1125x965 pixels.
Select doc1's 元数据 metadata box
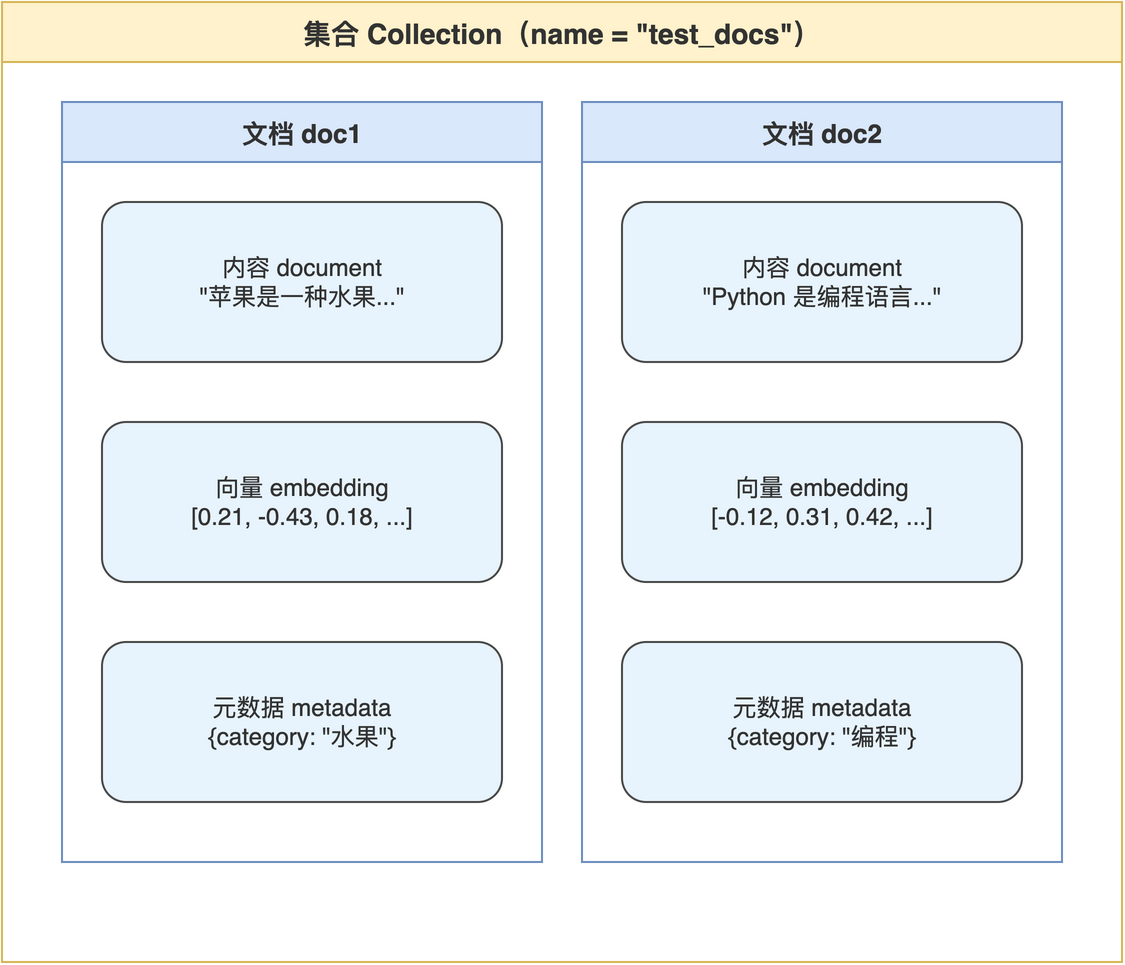(301, 722)
